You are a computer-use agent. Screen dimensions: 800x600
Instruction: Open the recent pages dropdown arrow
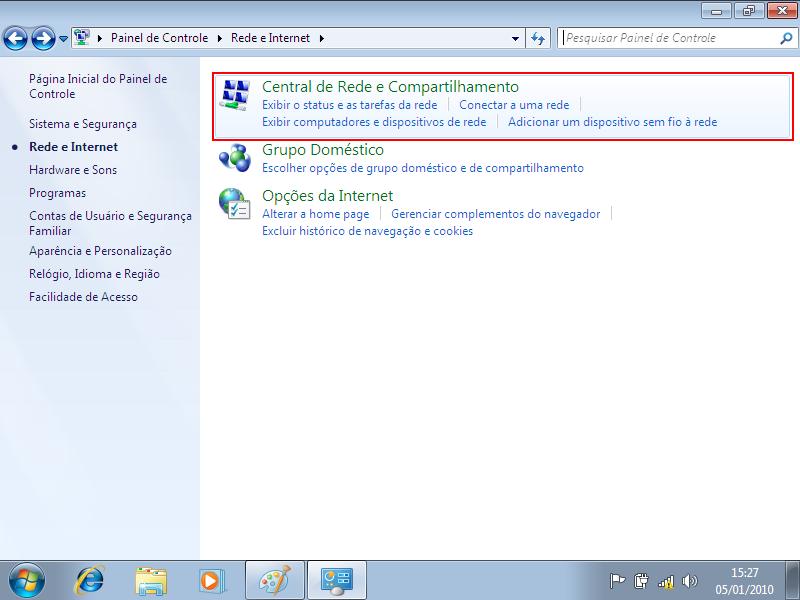pyautogui.click(x=63, y=39)
